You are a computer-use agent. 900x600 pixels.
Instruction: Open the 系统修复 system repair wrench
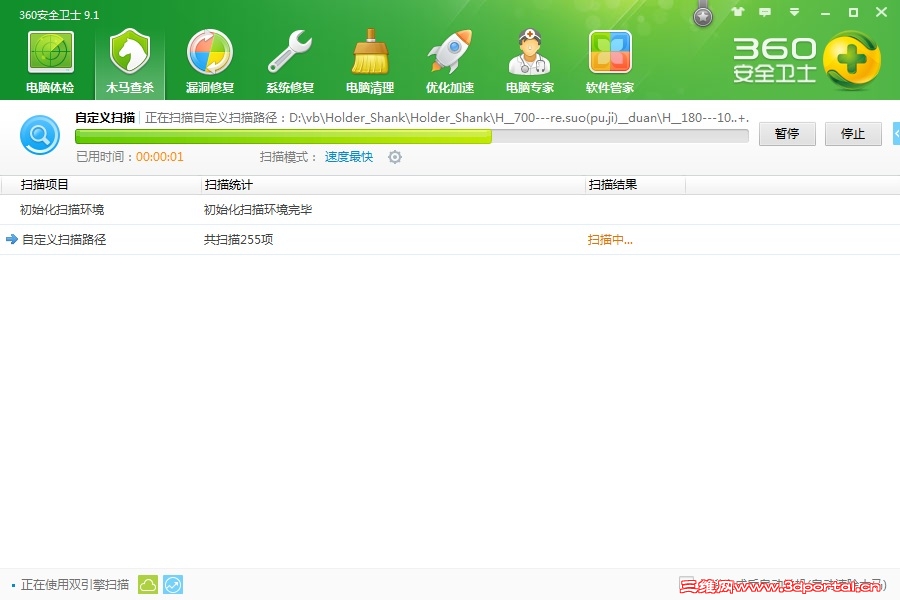[x=290, y=62]
